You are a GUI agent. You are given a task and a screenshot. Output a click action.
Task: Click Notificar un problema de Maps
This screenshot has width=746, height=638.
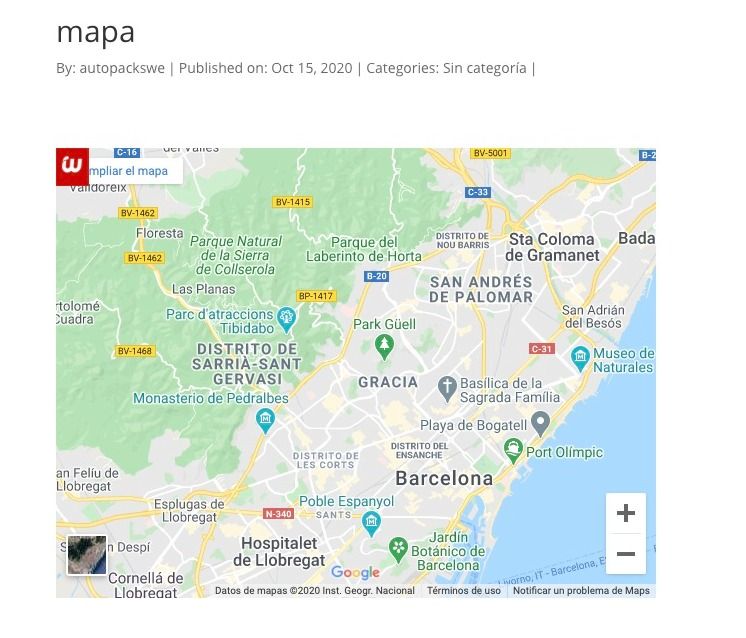[581, 590]
